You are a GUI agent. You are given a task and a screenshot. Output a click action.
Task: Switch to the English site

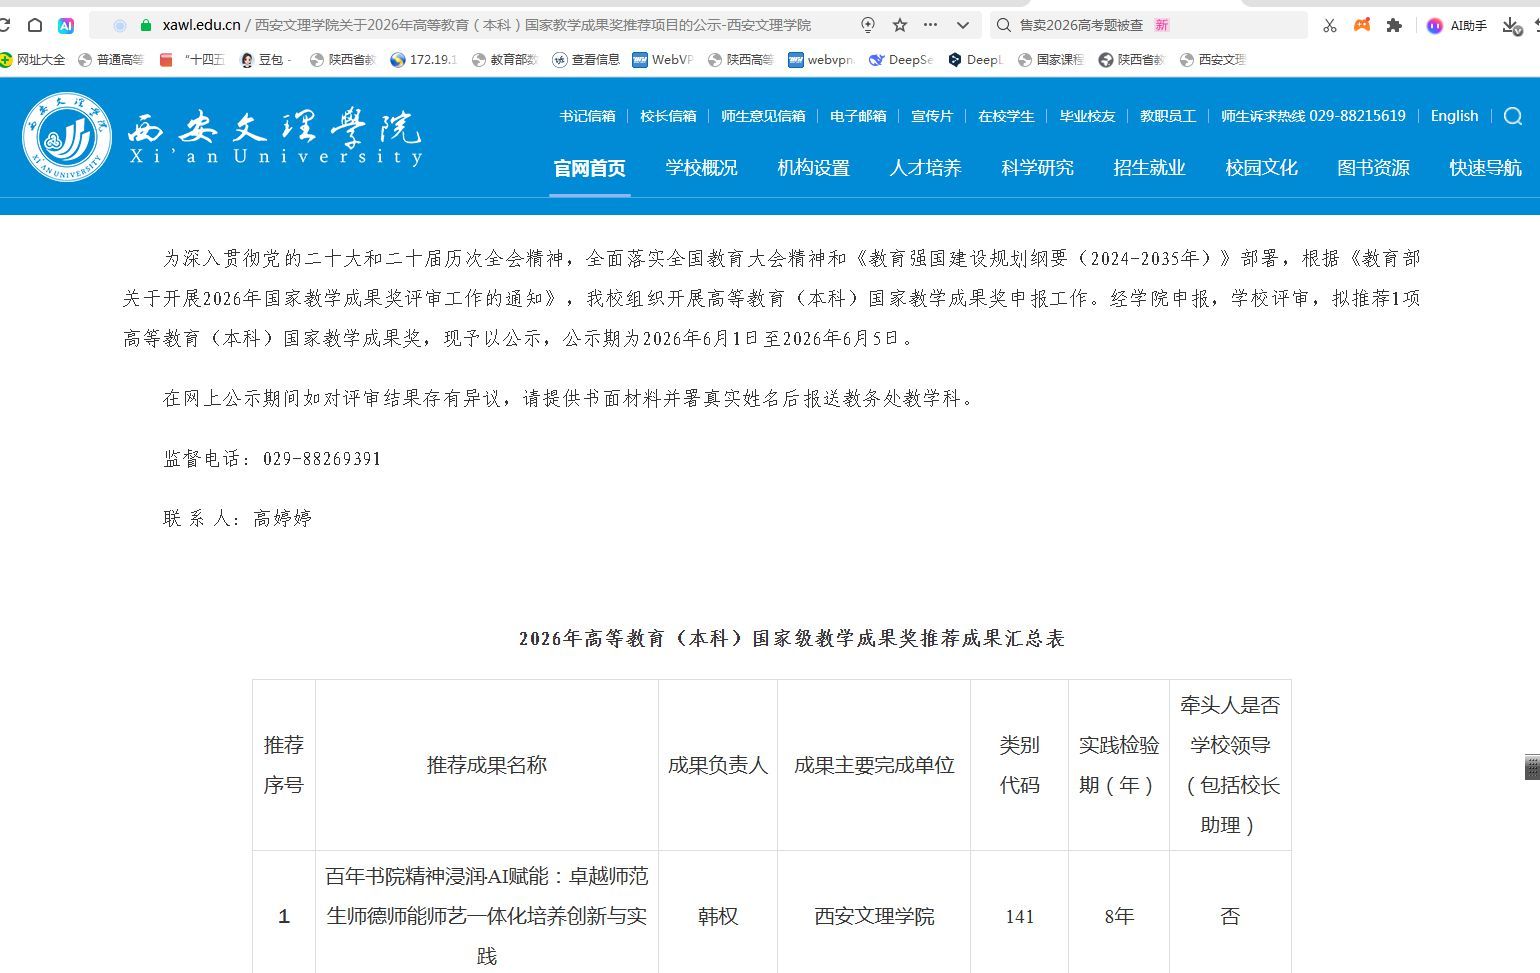[1454, 116]
